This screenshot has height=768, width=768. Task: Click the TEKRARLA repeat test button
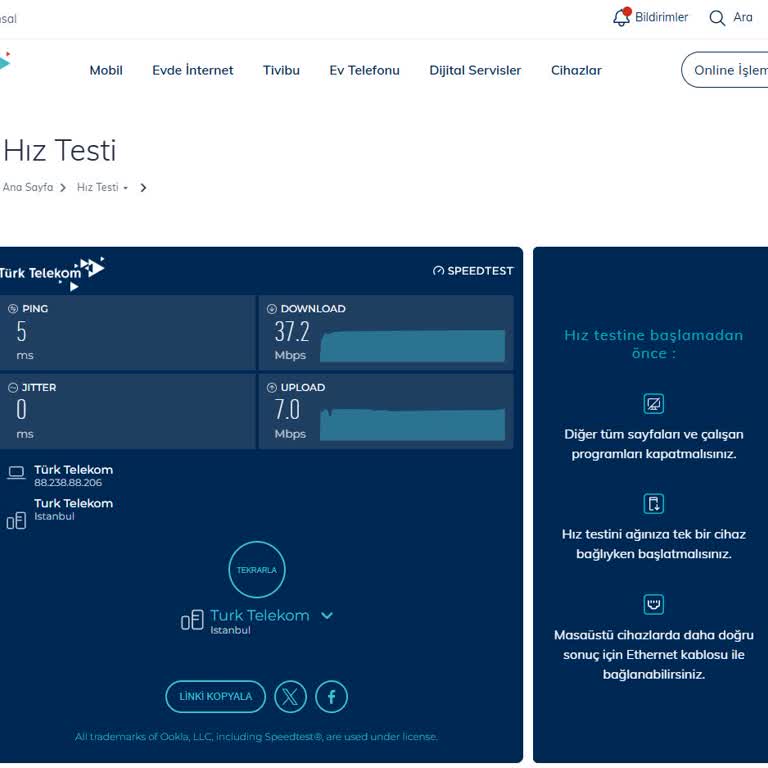point(257,570)
